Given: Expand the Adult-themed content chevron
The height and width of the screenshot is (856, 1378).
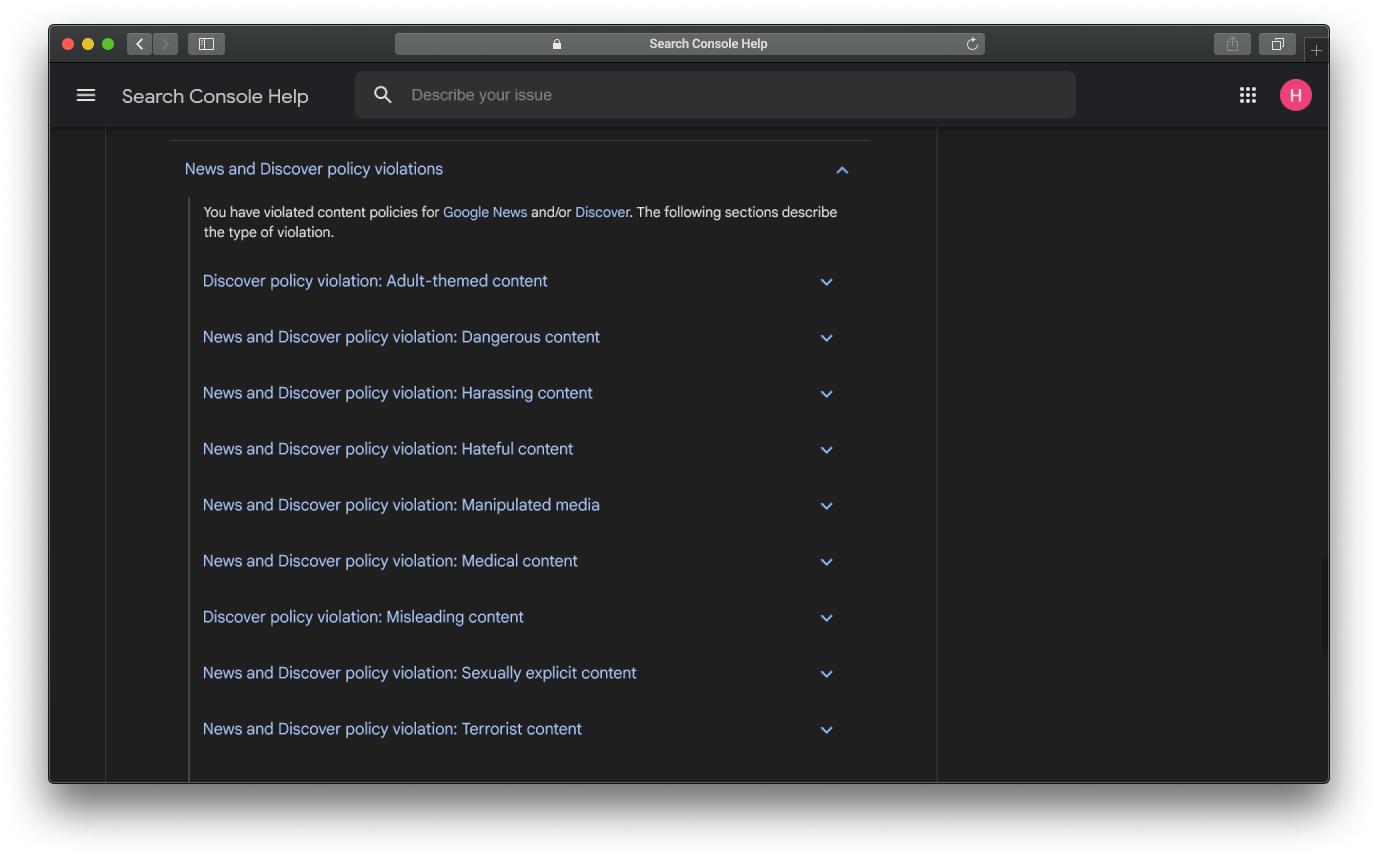Looking at the screenshot, I should [x=827, y=282].
